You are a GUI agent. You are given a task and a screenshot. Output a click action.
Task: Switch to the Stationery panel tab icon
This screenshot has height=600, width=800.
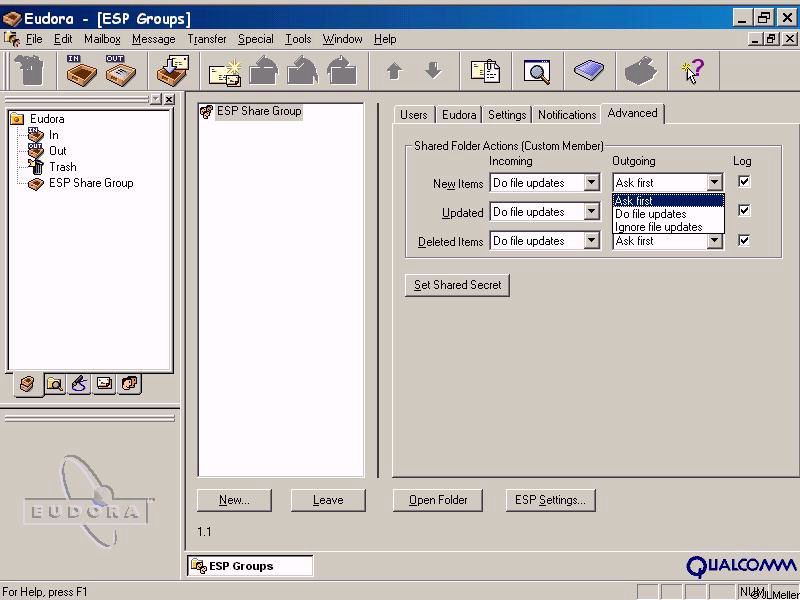tap(104, 383)
